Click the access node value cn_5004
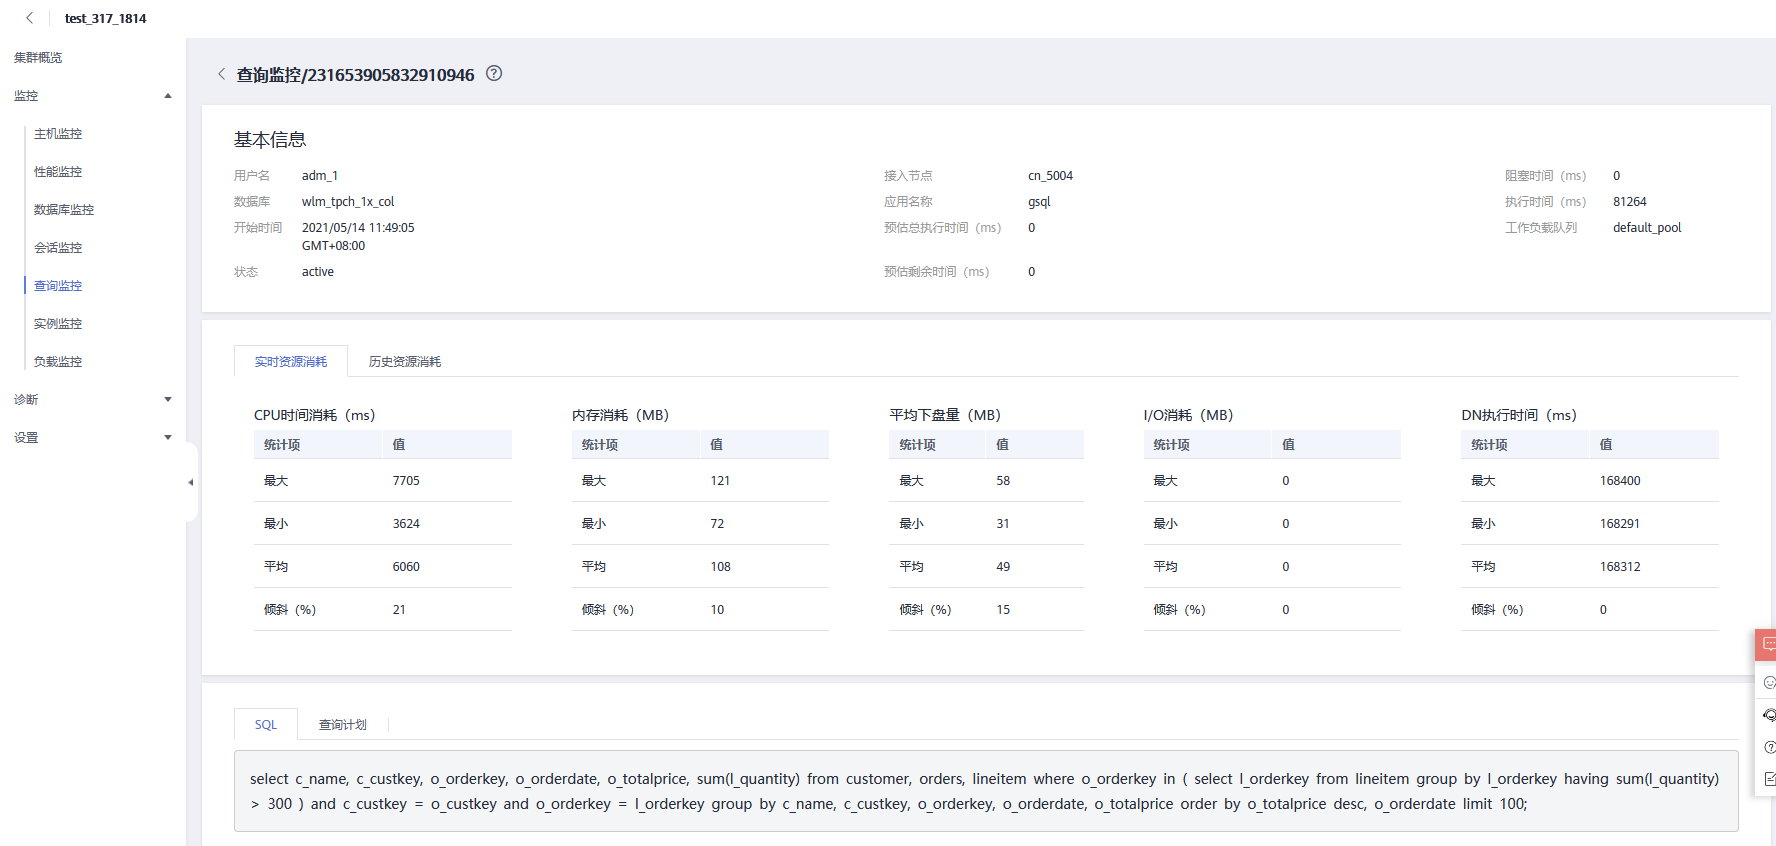The image size is (1776, 846). point(1050,176)
